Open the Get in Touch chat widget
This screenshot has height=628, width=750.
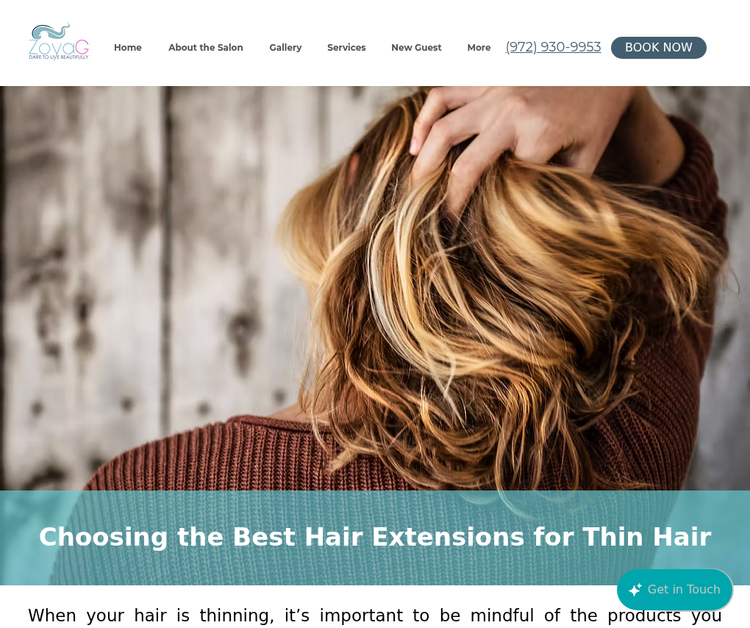point(675,589)
